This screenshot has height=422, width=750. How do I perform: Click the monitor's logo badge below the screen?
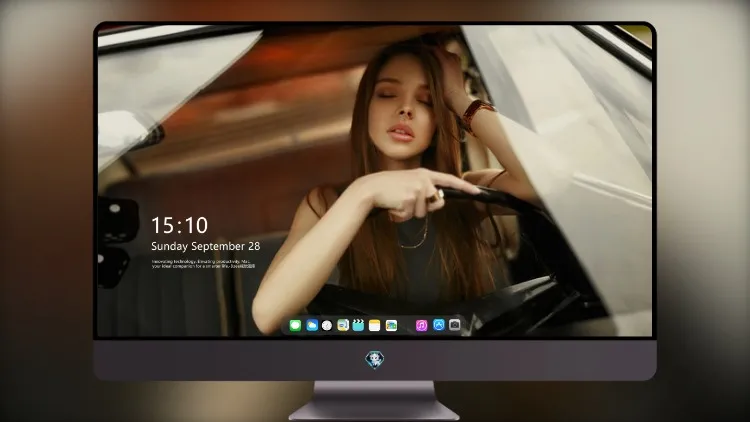click(x=375, y=360)
